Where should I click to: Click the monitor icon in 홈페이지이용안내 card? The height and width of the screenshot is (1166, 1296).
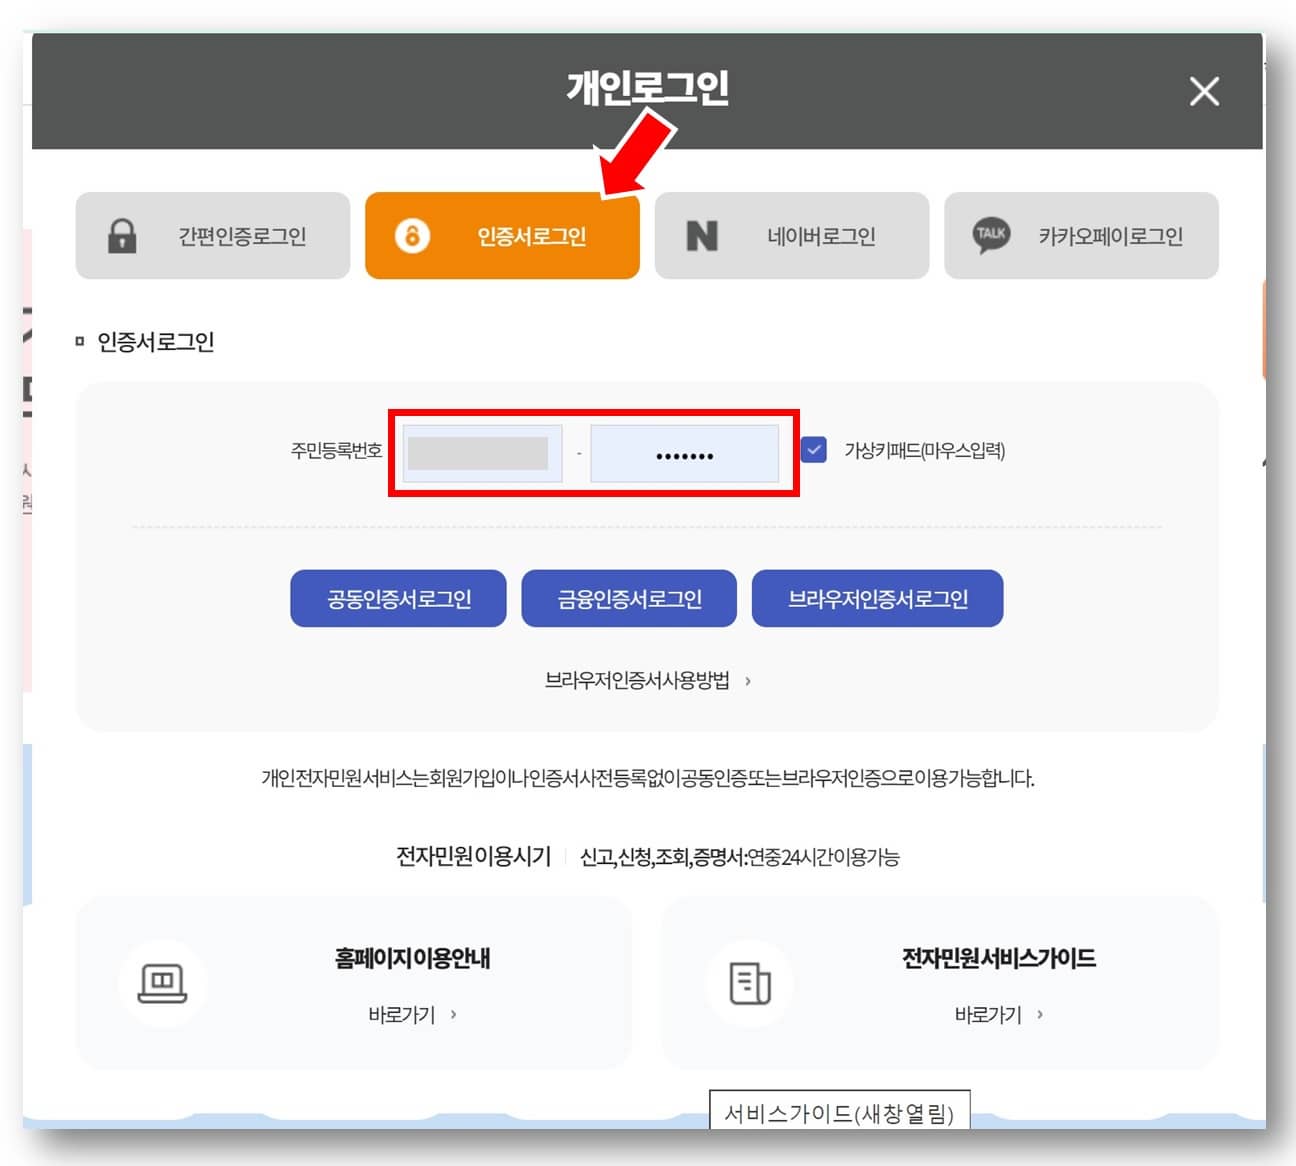[x=162, y=982]
